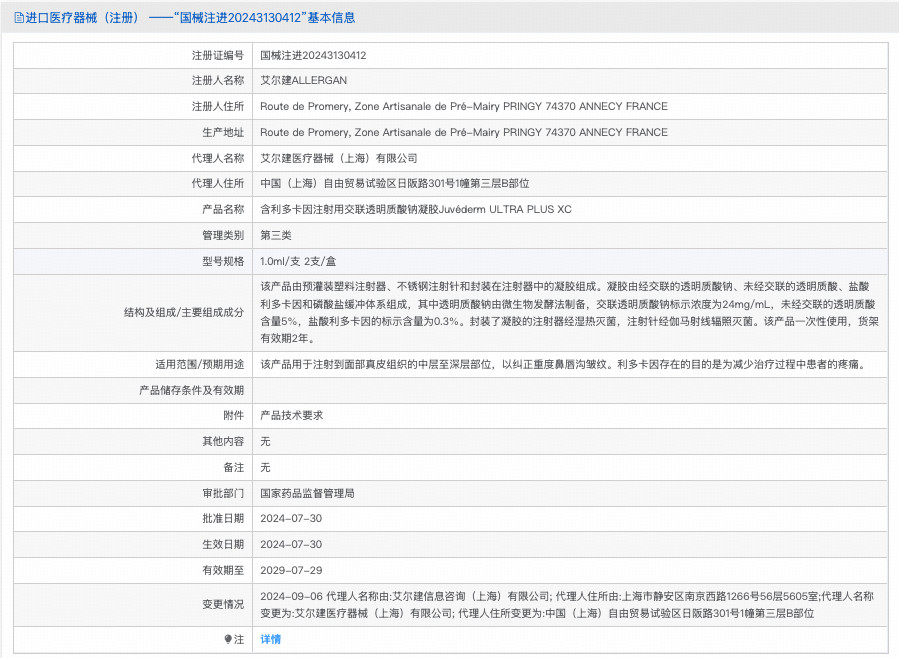
Task: Click the 变更情况 change history text
Action: coord(567,604)
